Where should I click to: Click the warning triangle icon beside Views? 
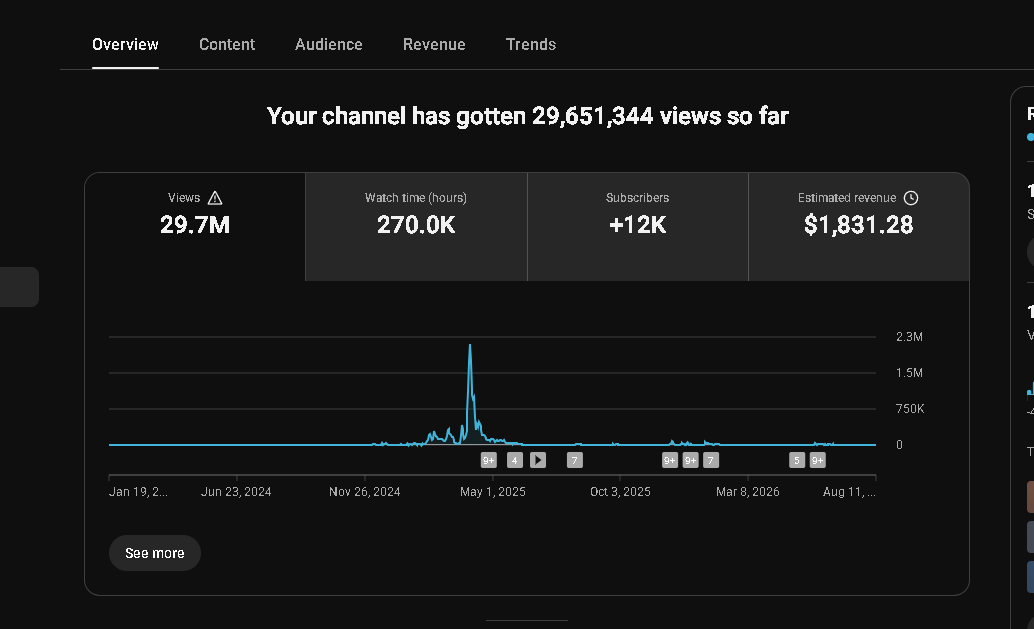click(215, 198)
